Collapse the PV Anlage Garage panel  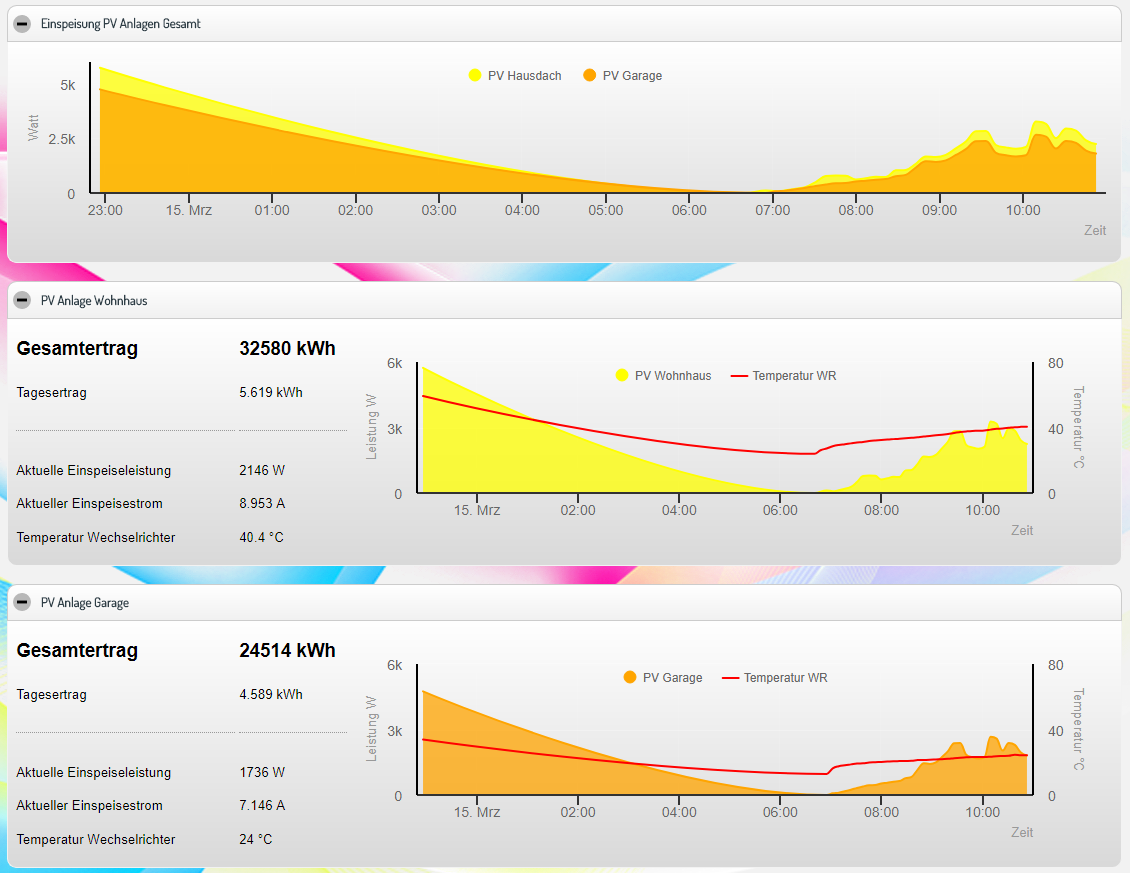[x=22, y=602]
